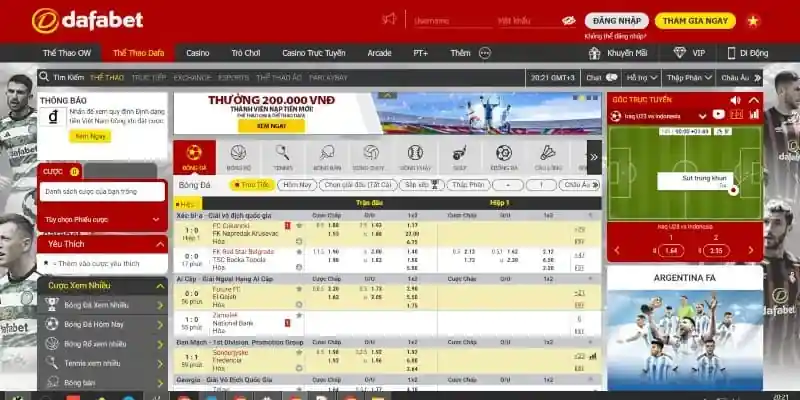The width and height of the screenshot is (800, 400).
Task: Open Khuyến Mãi promotions link
Action: point(618,53)
